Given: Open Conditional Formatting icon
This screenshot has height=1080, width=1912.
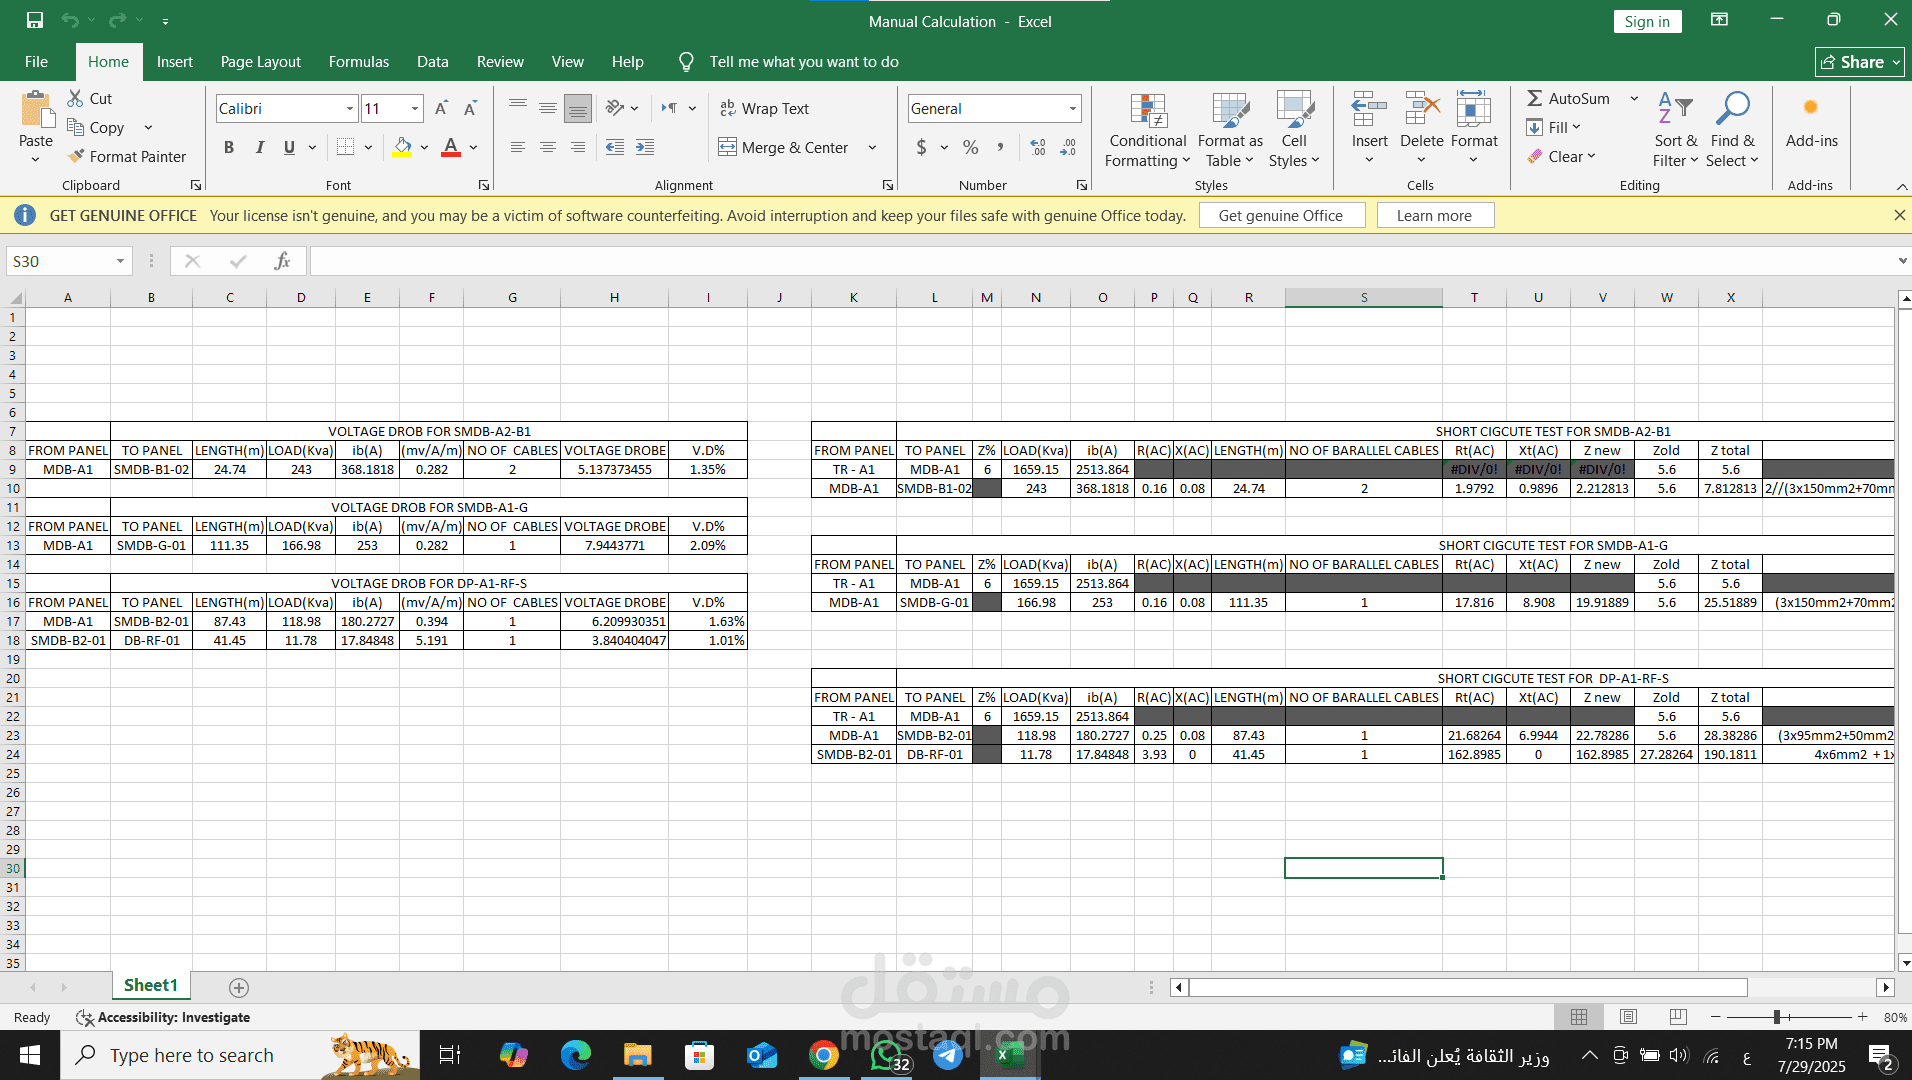Looking at the screenshot, I should pyautogui.click(x=1148, y=110).
